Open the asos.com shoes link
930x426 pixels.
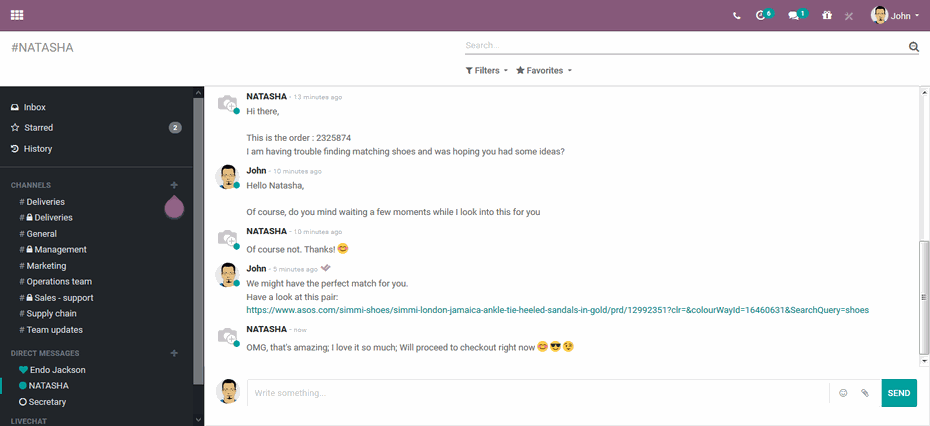coord(557,310)
